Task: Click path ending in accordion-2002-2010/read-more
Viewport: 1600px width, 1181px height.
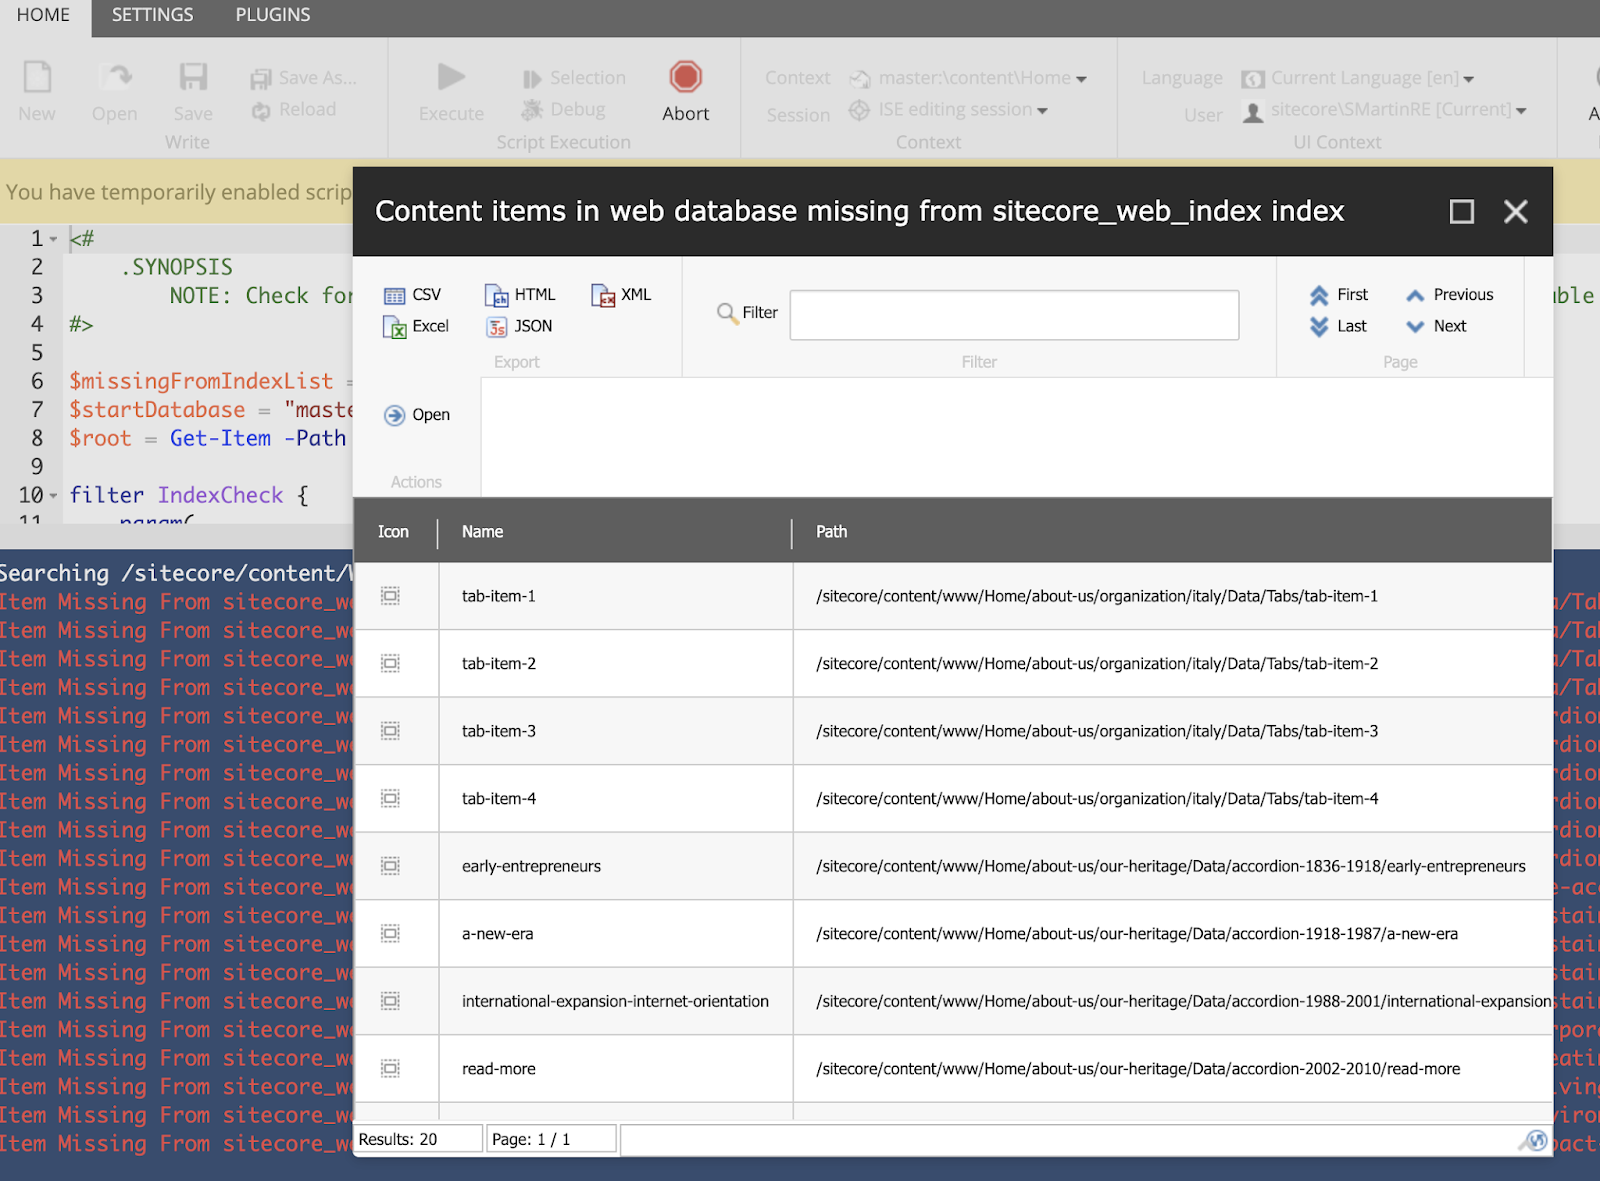Action: point(1138,1069)
